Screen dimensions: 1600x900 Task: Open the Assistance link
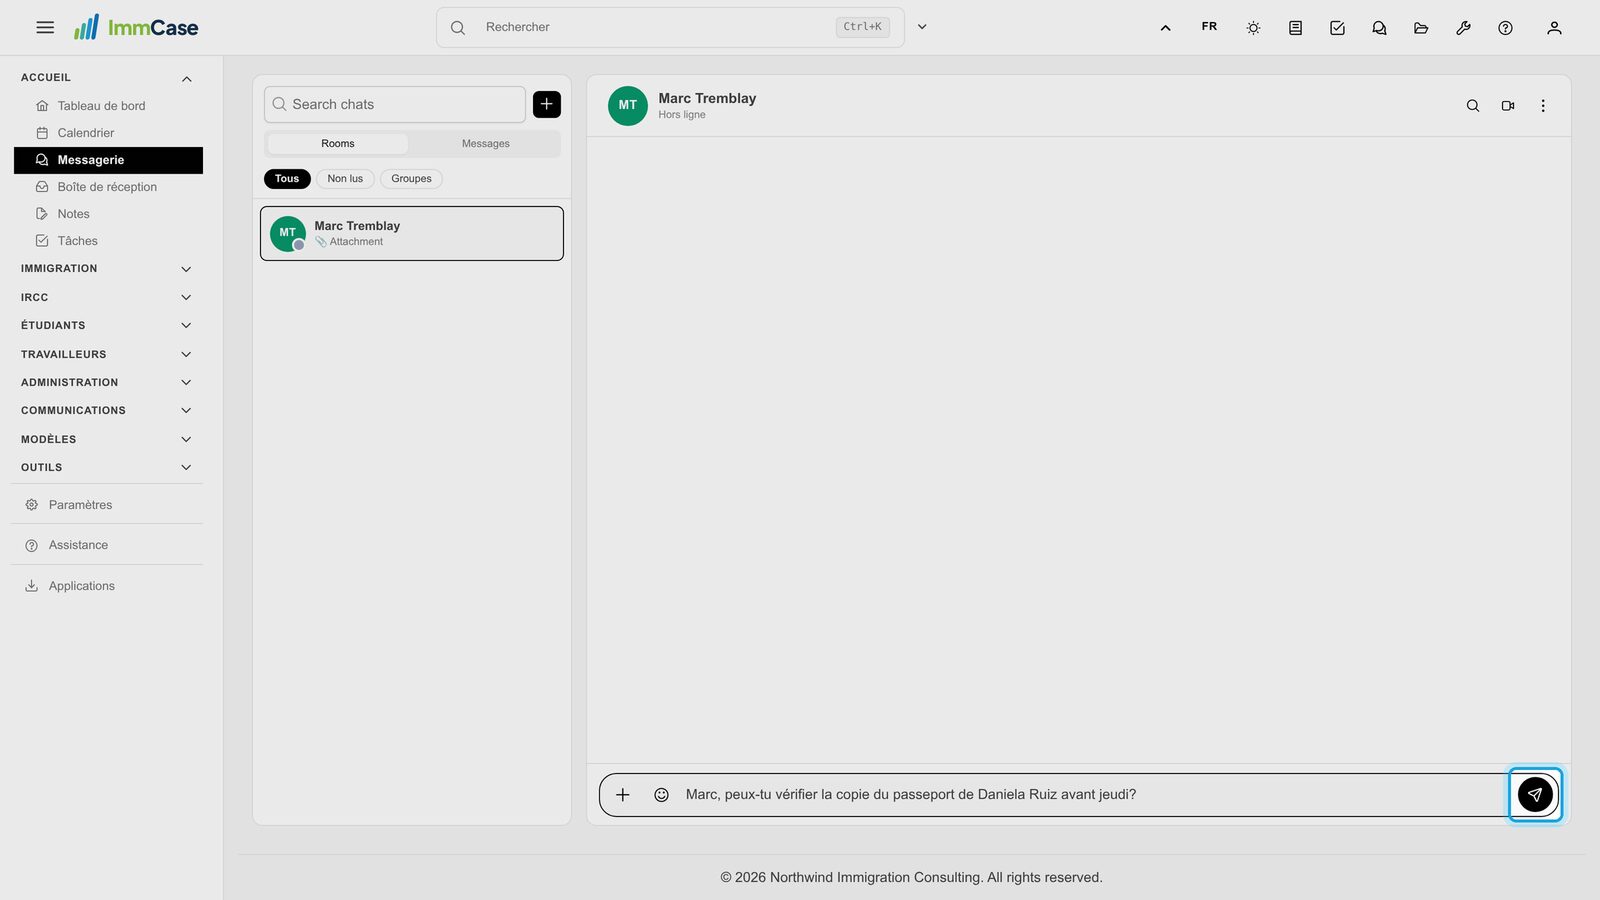107,545
